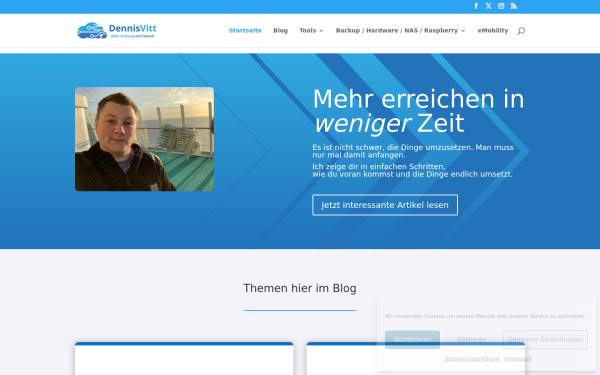Open the Facebook profile icon

point(476,6)
